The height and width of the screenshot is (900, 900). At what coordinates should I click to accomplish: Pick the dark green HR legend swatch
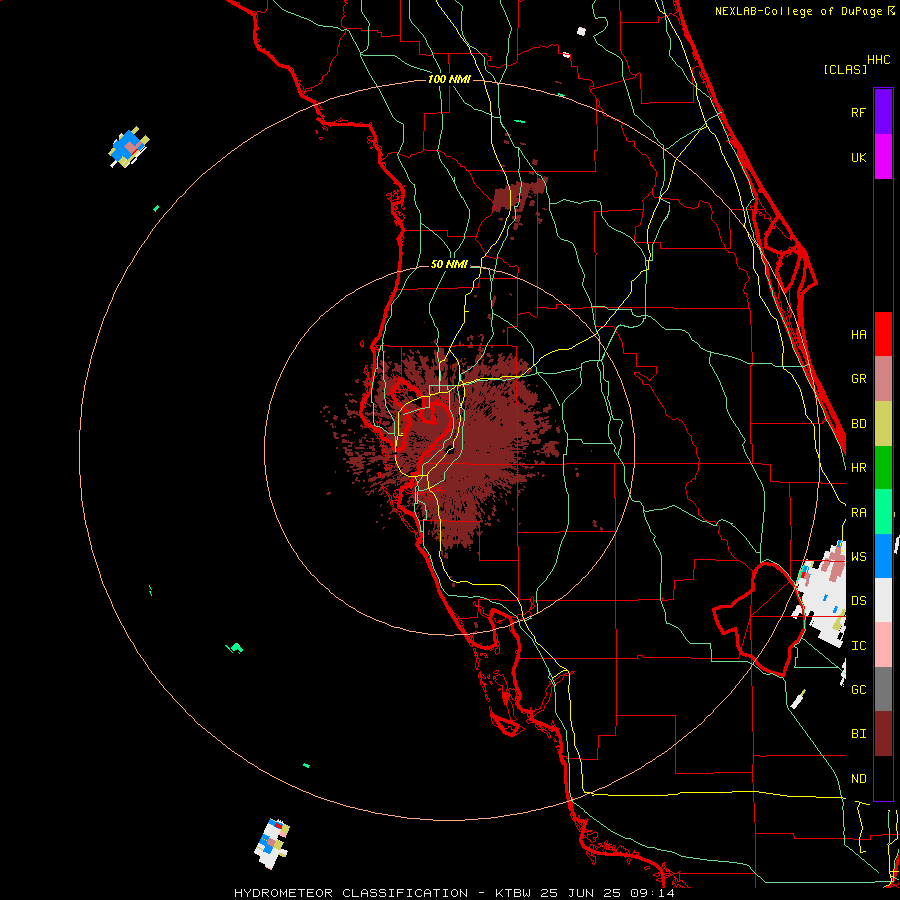[883, 468]
